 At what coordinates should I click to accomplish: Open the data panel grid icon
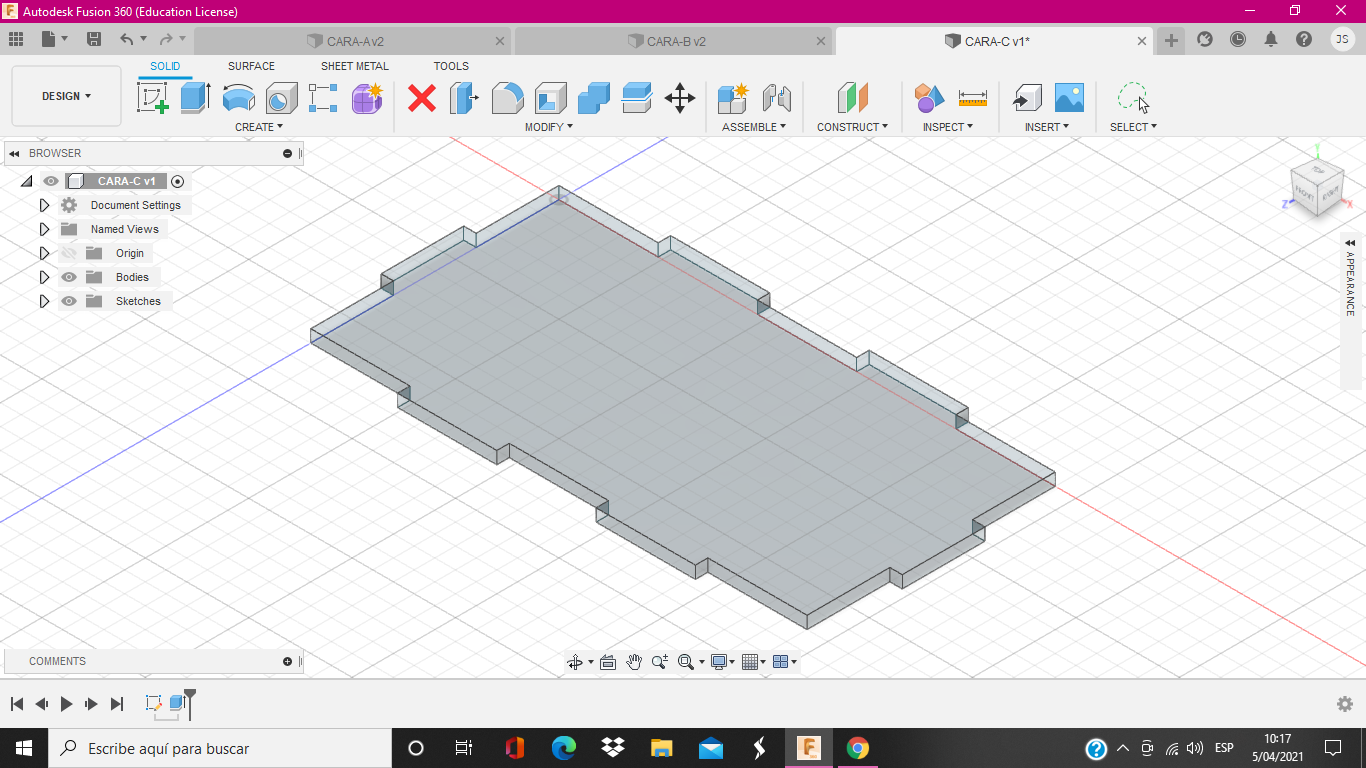(16, 40)
